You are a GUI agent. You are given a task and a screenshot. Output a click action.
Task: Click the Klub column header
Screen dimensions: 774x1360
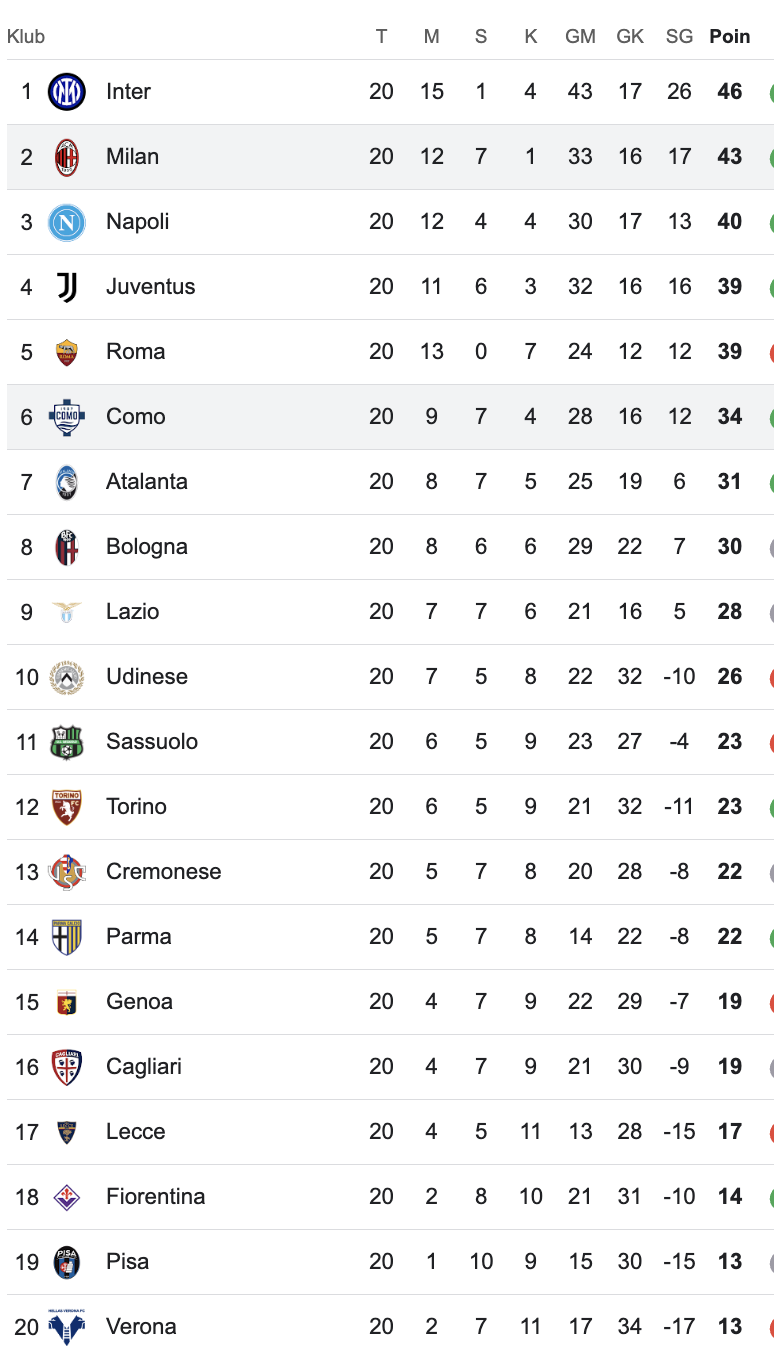coord(26,37)
